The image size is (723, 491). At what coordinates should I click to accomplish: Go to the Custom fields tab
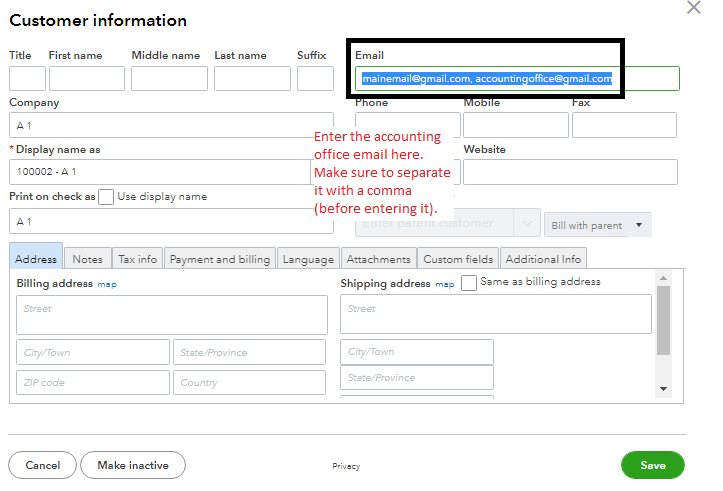[x=458, y=259]
